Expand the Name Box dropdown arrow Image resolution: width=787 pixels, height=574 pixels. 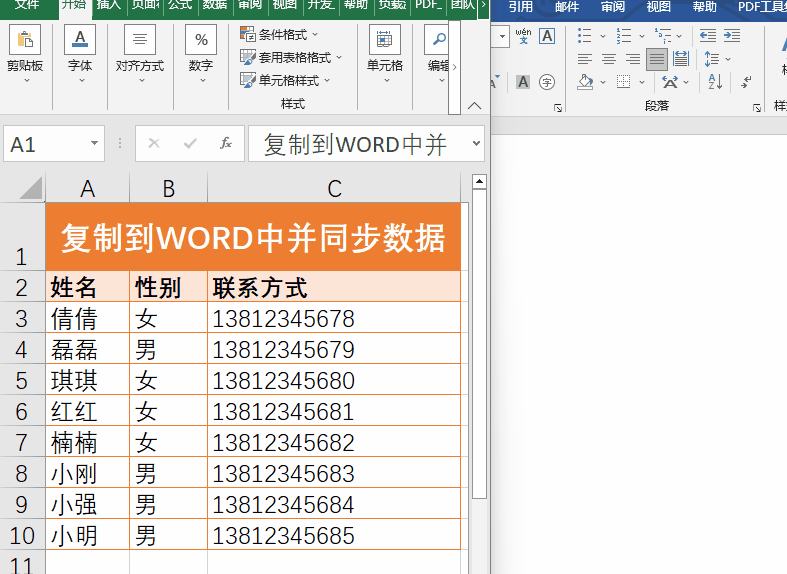point(94,144)
